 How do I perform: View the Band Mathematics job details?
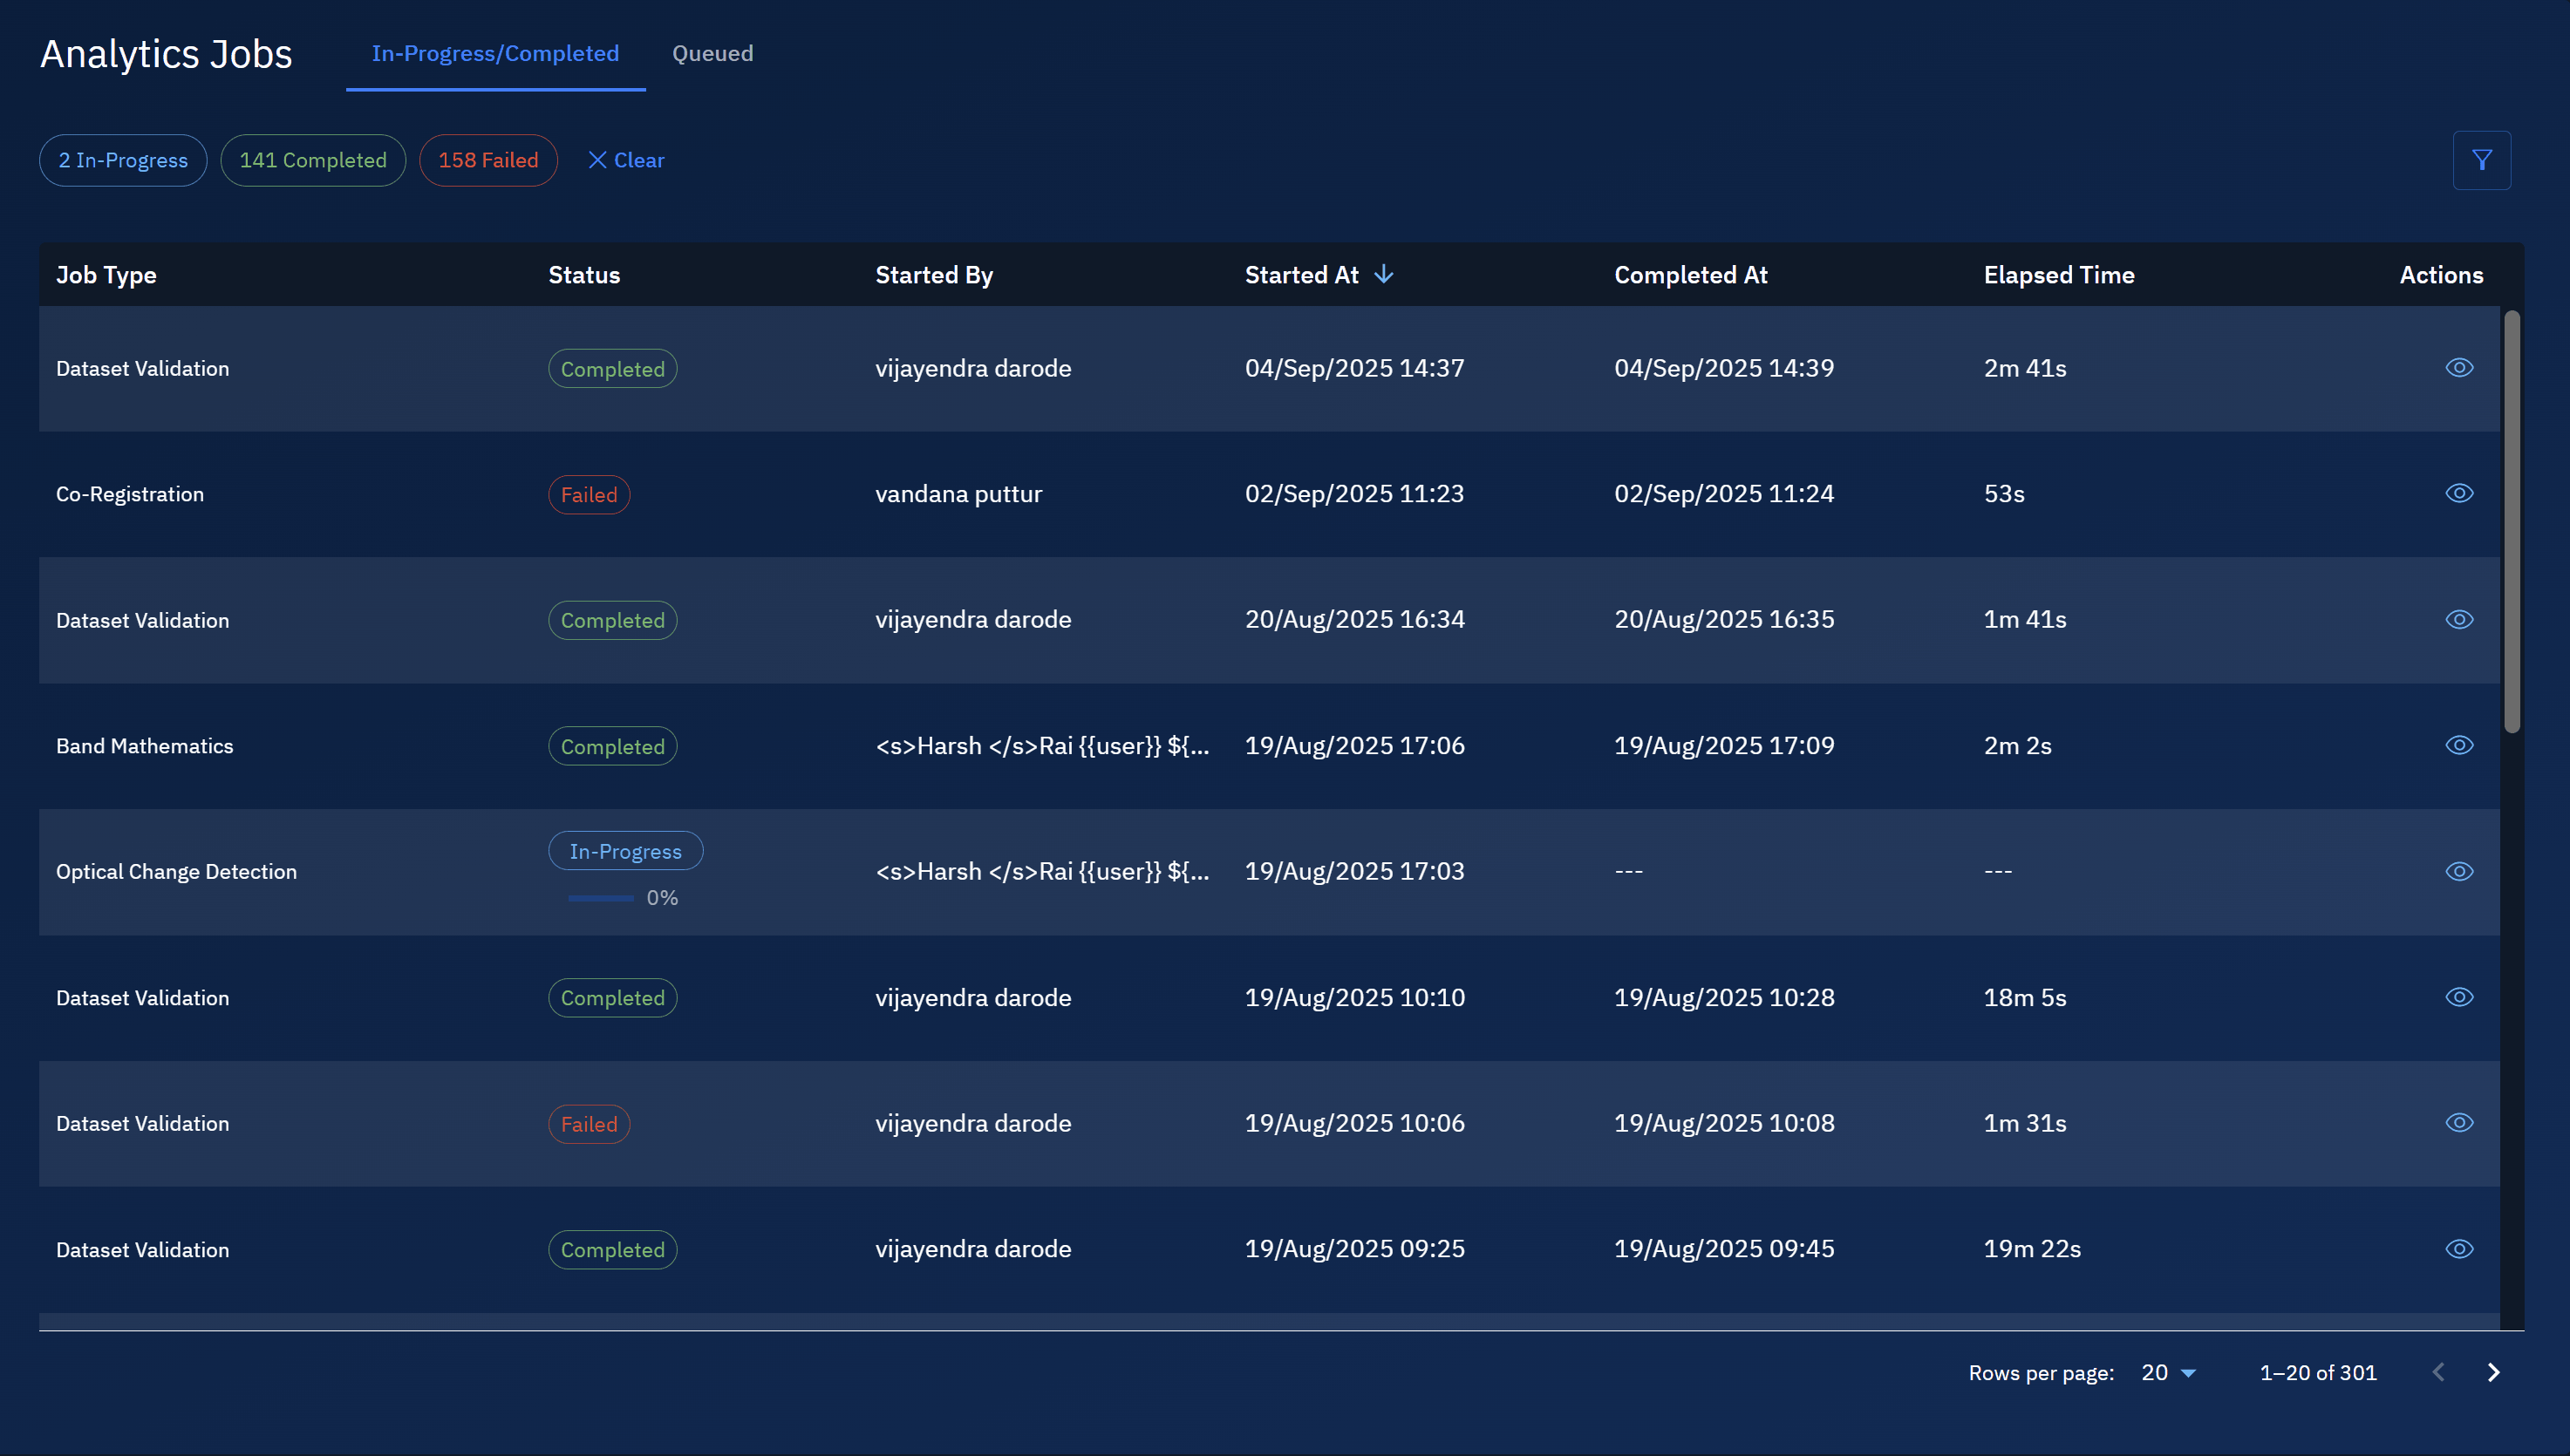click(2459, 746)
